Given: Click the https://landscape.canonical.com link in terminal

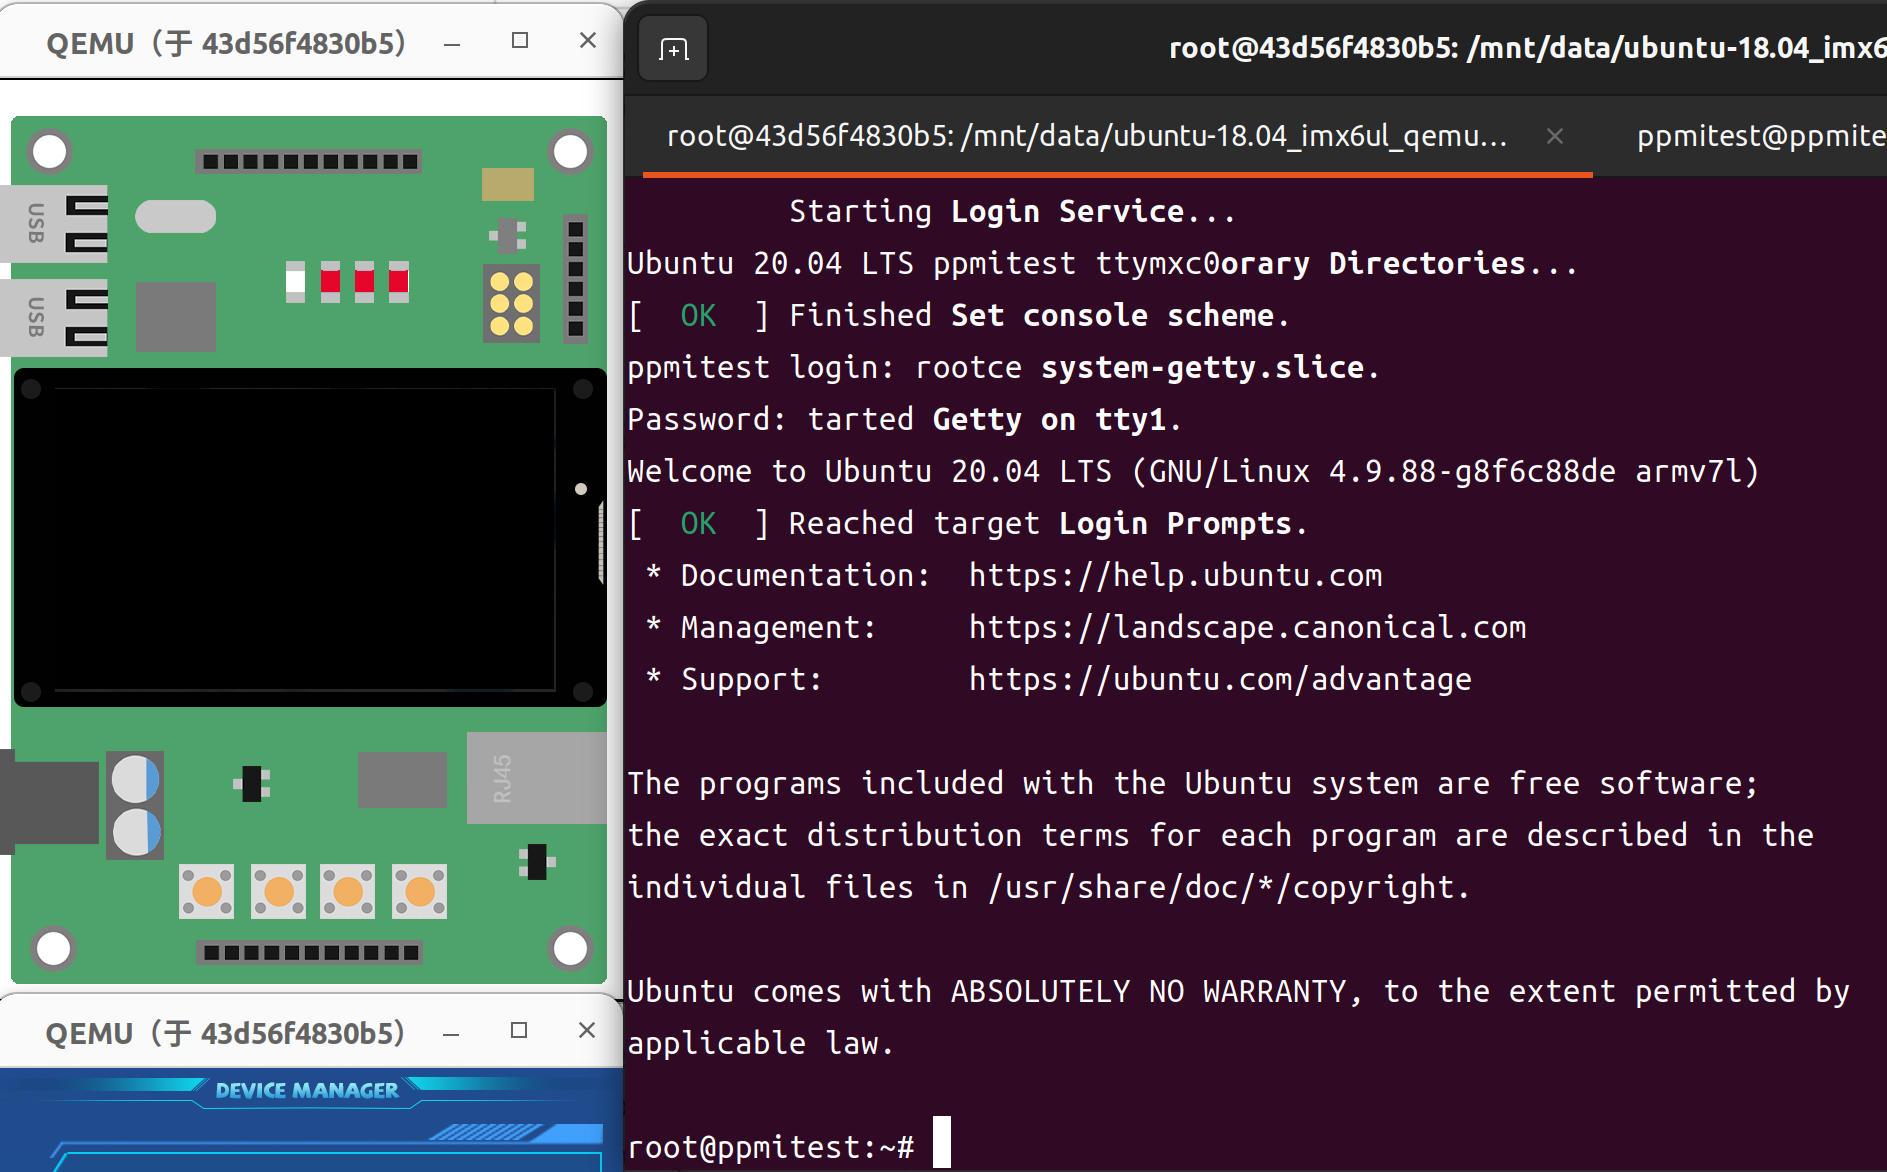Looking at the screenshot, I should (1247, 627).
